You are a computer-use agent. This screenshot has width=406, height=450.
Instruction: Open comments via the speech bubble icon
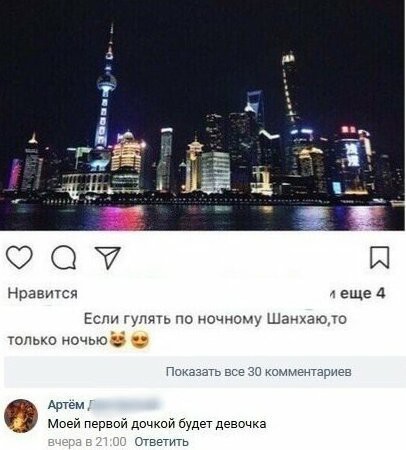[x=64, y=257]
